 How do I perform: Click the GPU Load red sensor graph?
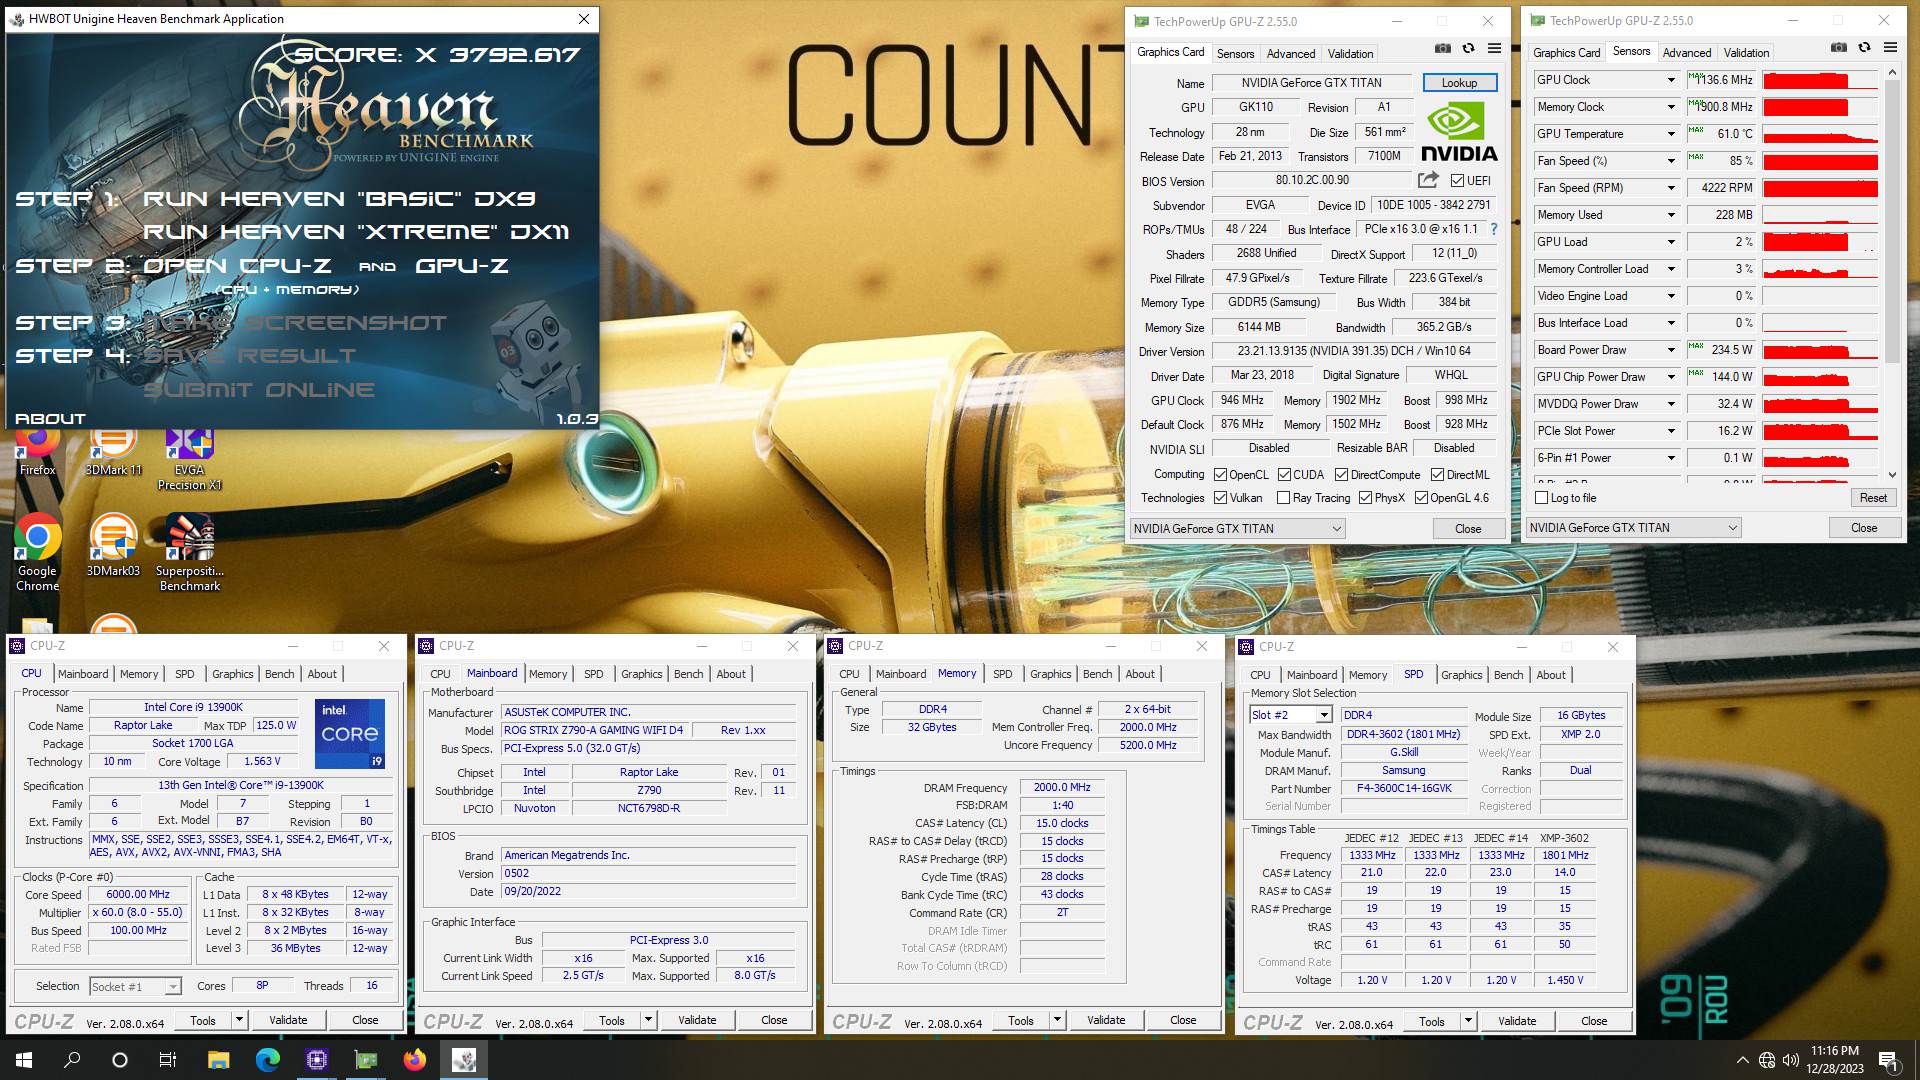pyautogui.click(x=1820, y=242)
